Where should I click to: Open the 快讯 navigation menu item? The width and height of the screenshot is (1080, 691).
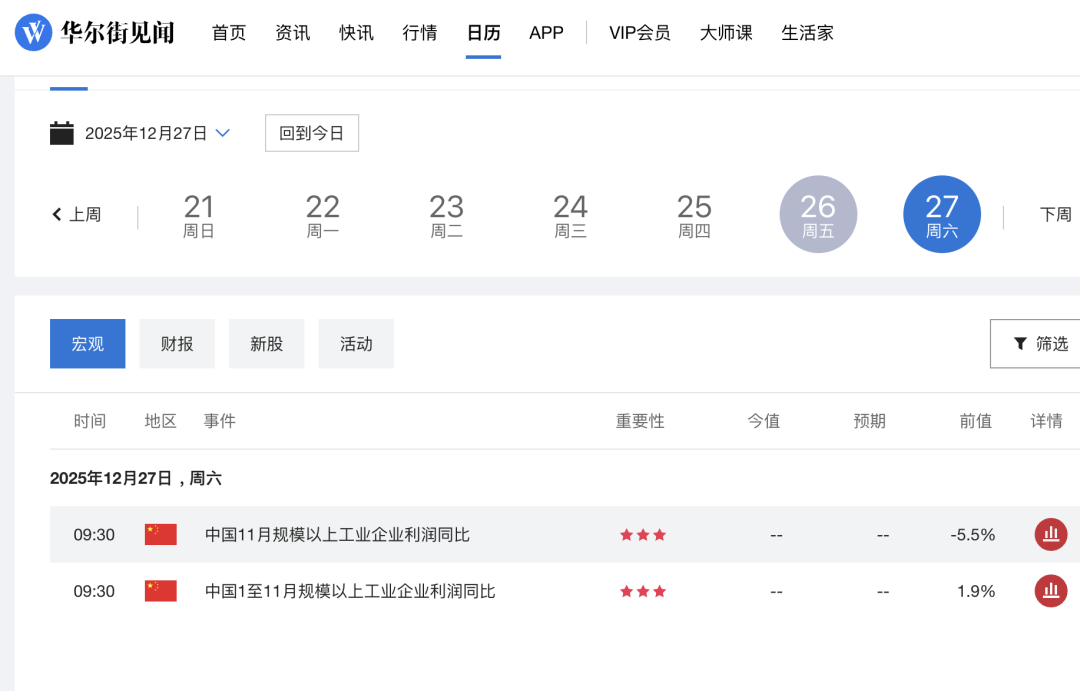356,33
